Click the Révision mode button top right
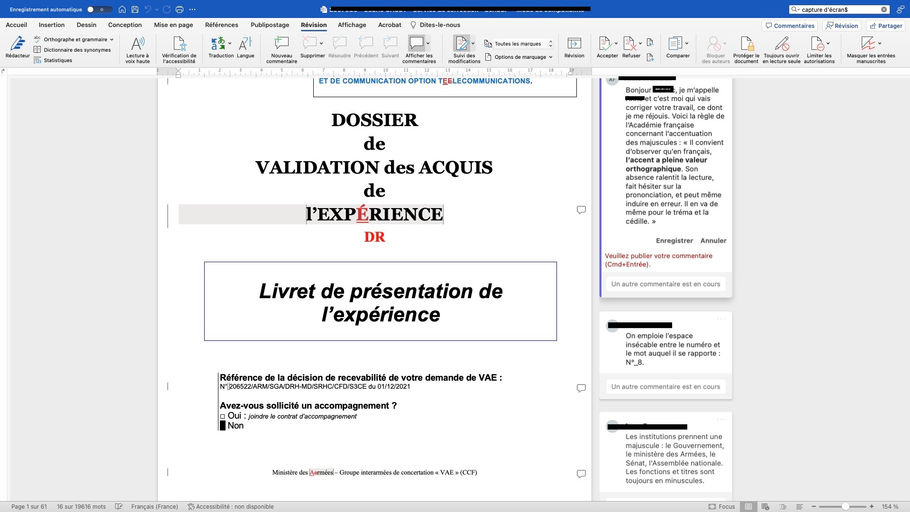Screen dimensions: 910x512 [842, 26]
